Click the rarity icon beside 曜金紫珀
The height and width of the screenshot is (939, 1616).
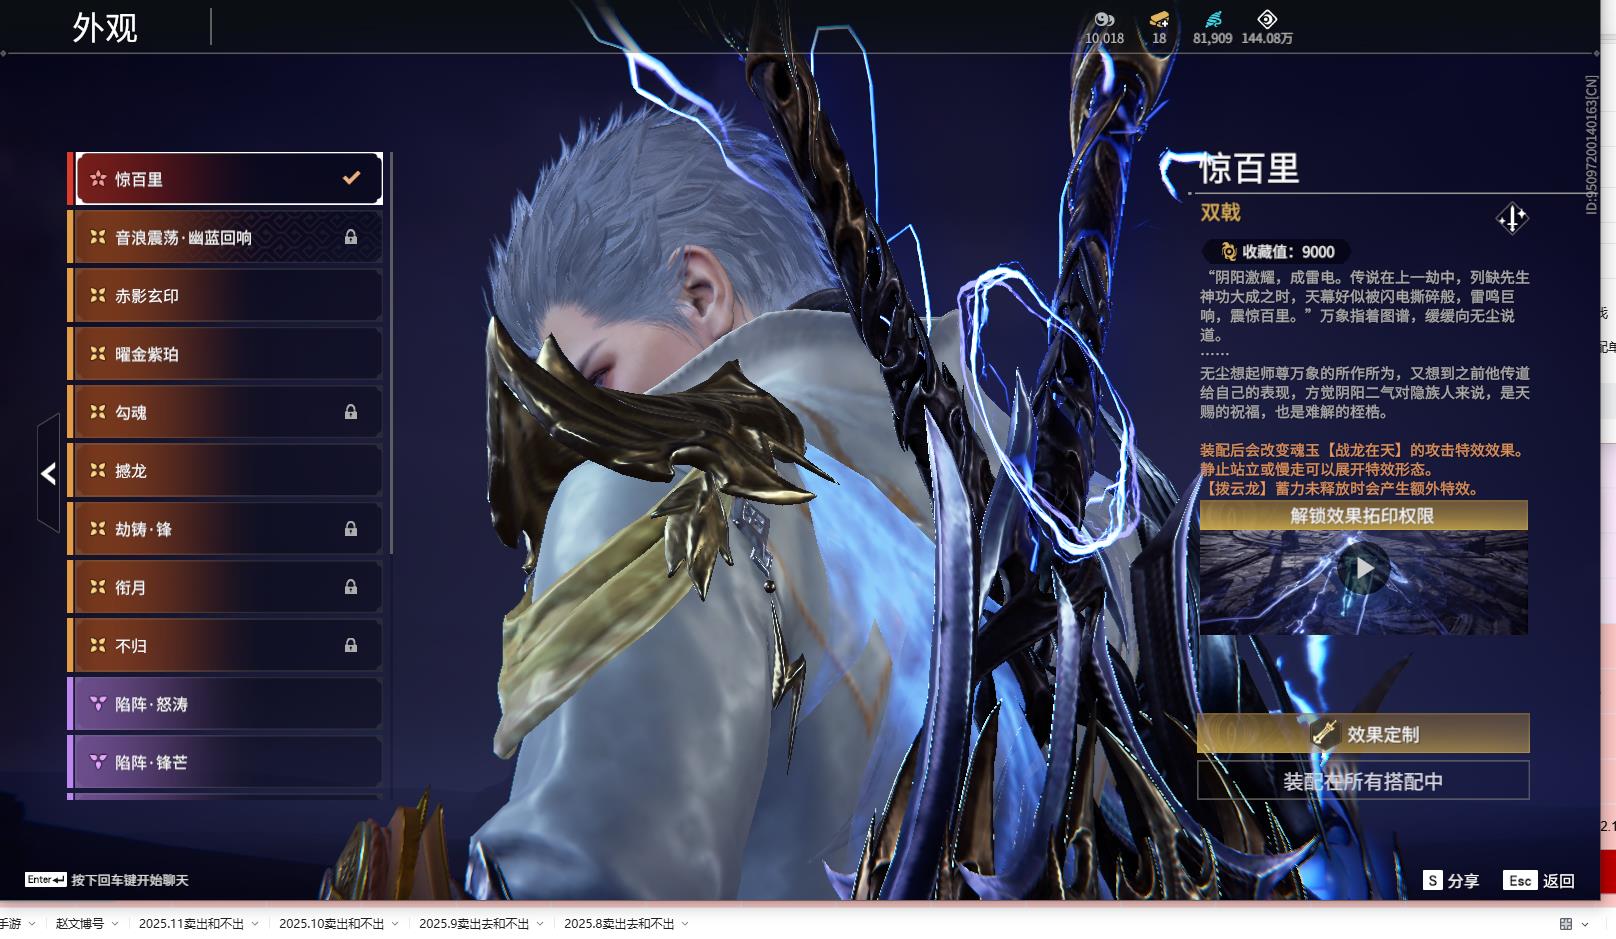97,353
